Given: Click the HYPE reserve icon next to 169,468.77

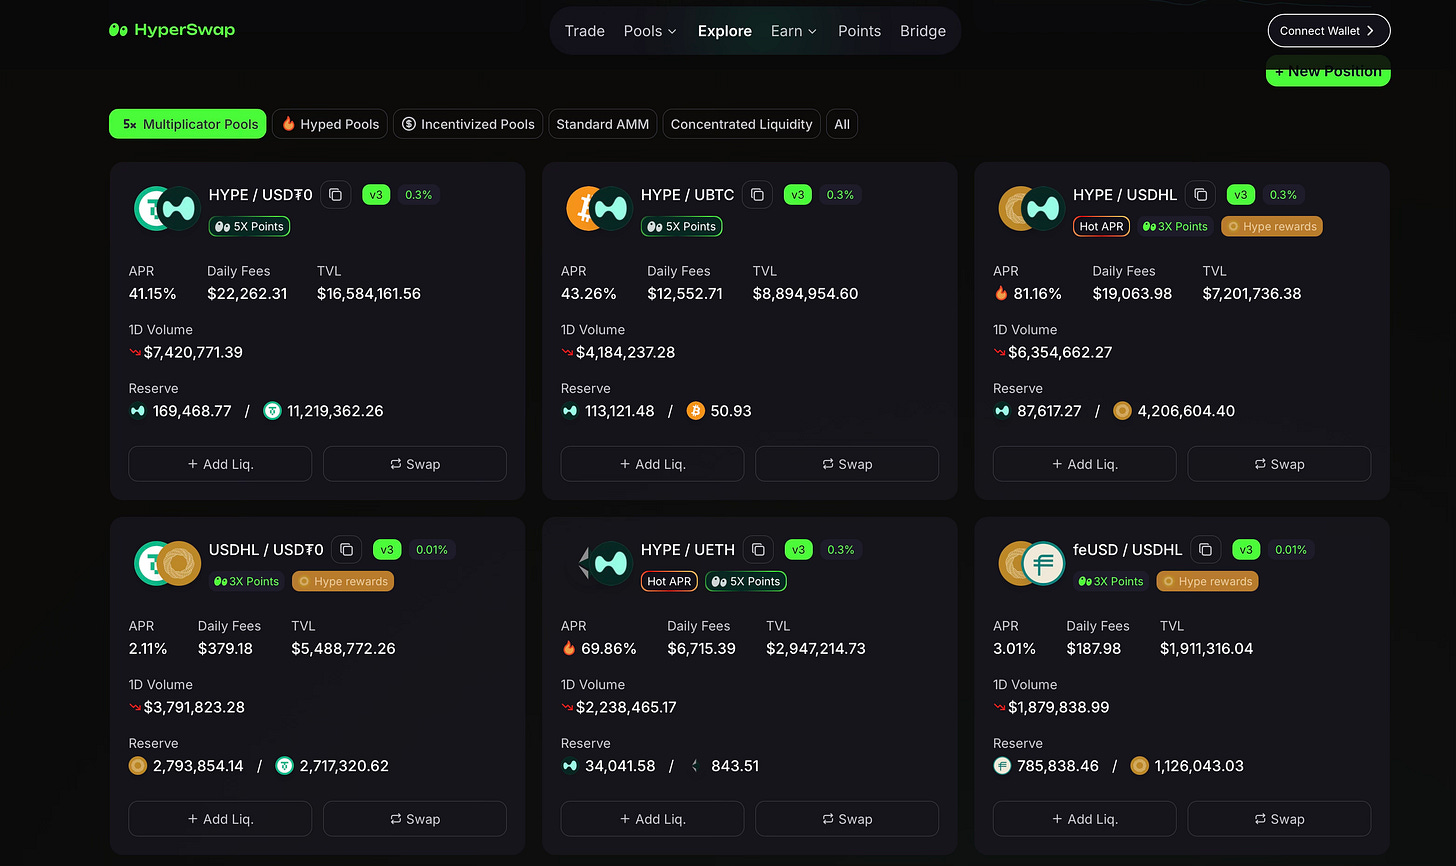Looking at the screenshot, I should (138, 411).
